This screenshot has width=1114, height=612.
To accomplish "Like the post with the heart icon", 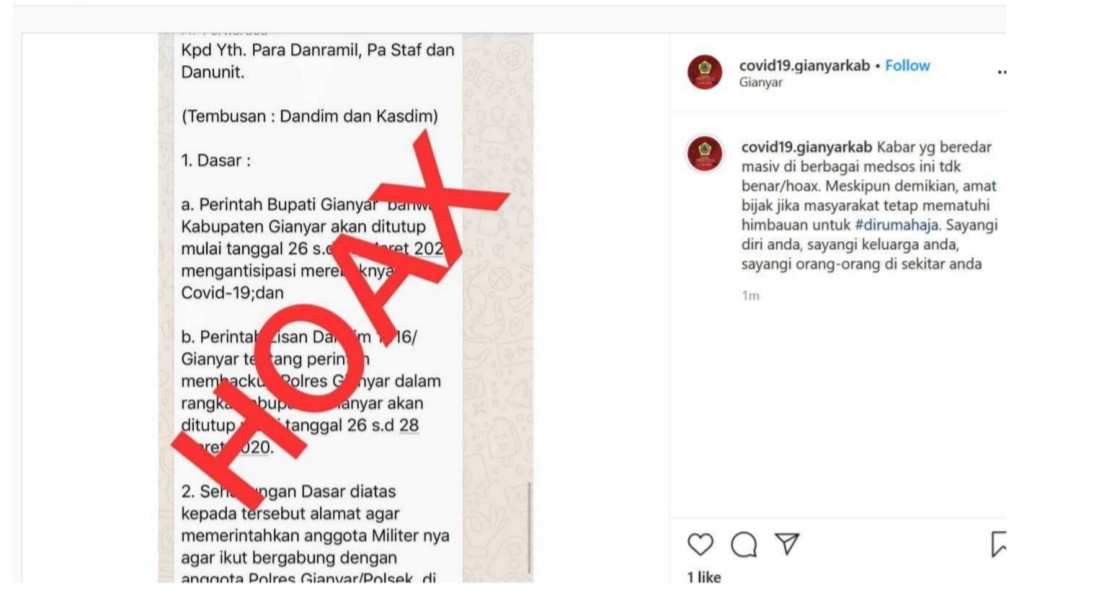I will 700,544.
